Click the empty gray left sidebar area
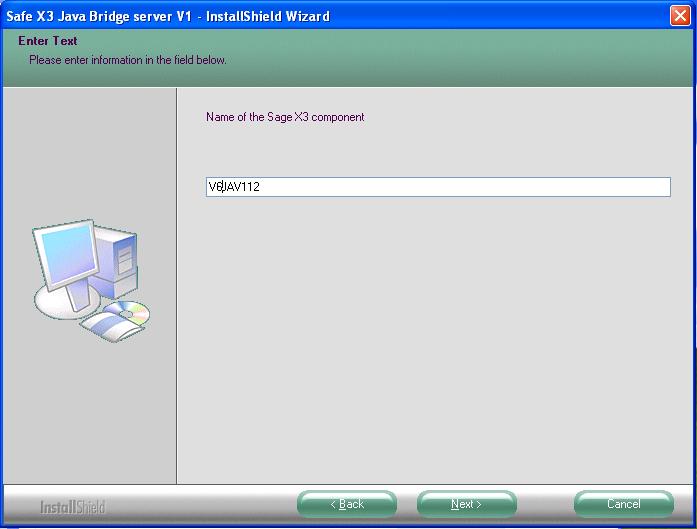Viewport: 697px width, 529px height. coord(90,420)
